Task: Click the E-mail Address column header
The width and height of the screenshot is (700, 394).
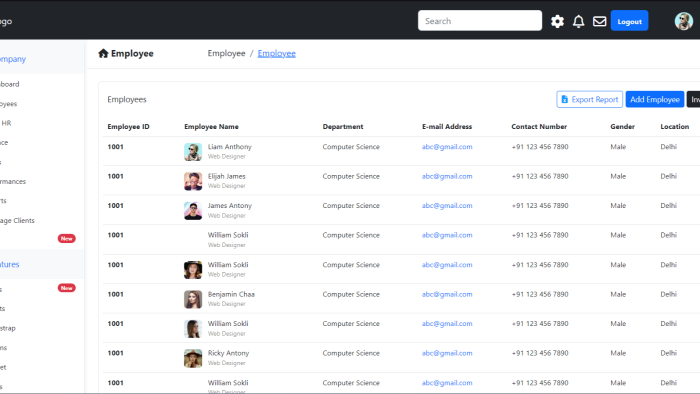Action: pos(447,127)
